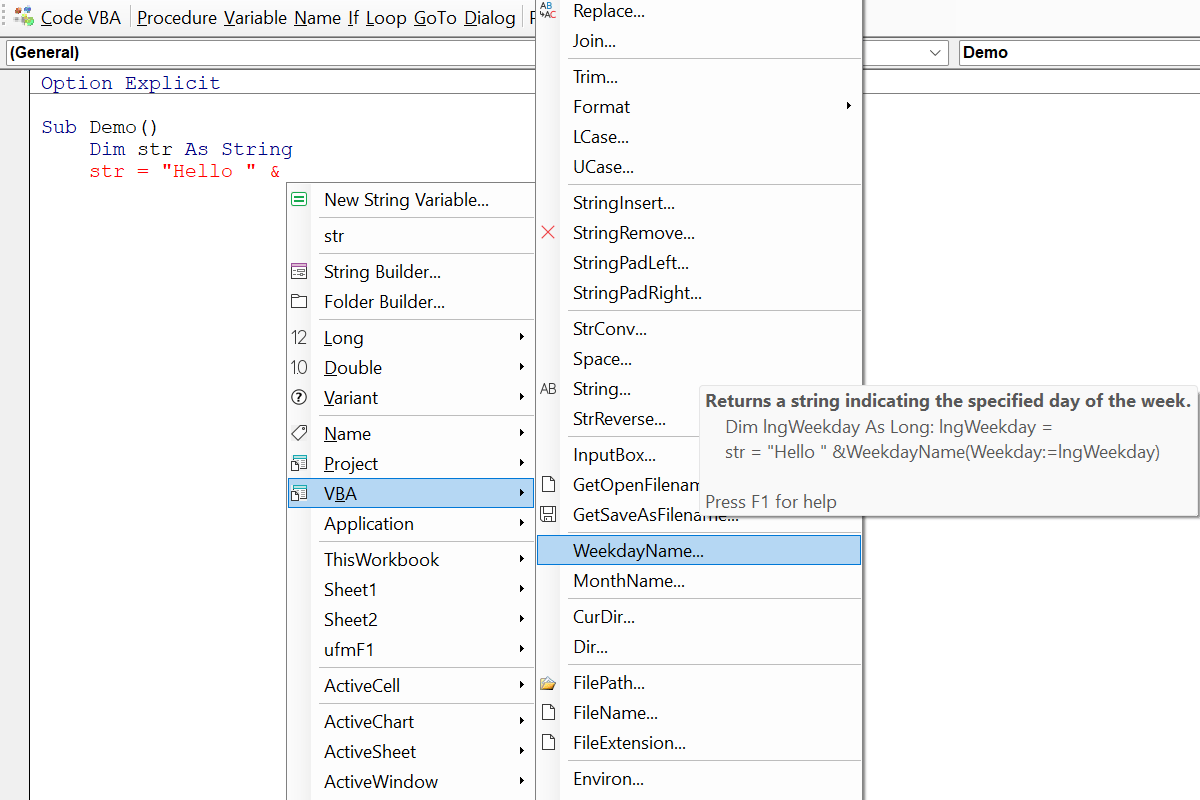Open the Variable toolbar menu
The height and width of the screenshot is (800, 1200).
256,18
